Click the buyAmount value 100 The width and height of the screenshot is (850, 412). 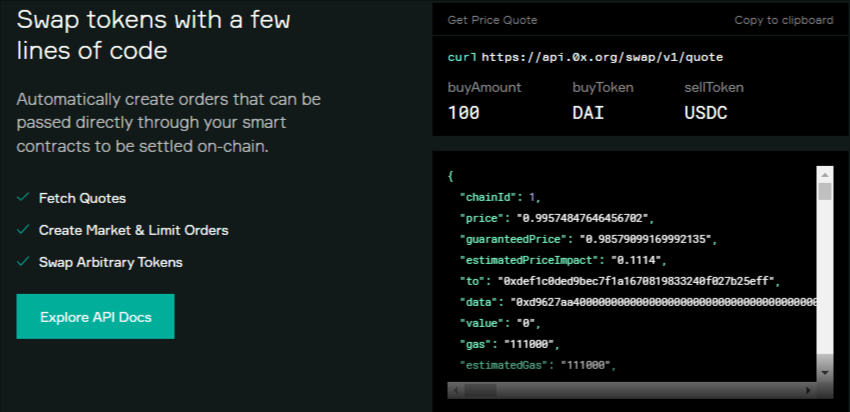pos(463,113)
